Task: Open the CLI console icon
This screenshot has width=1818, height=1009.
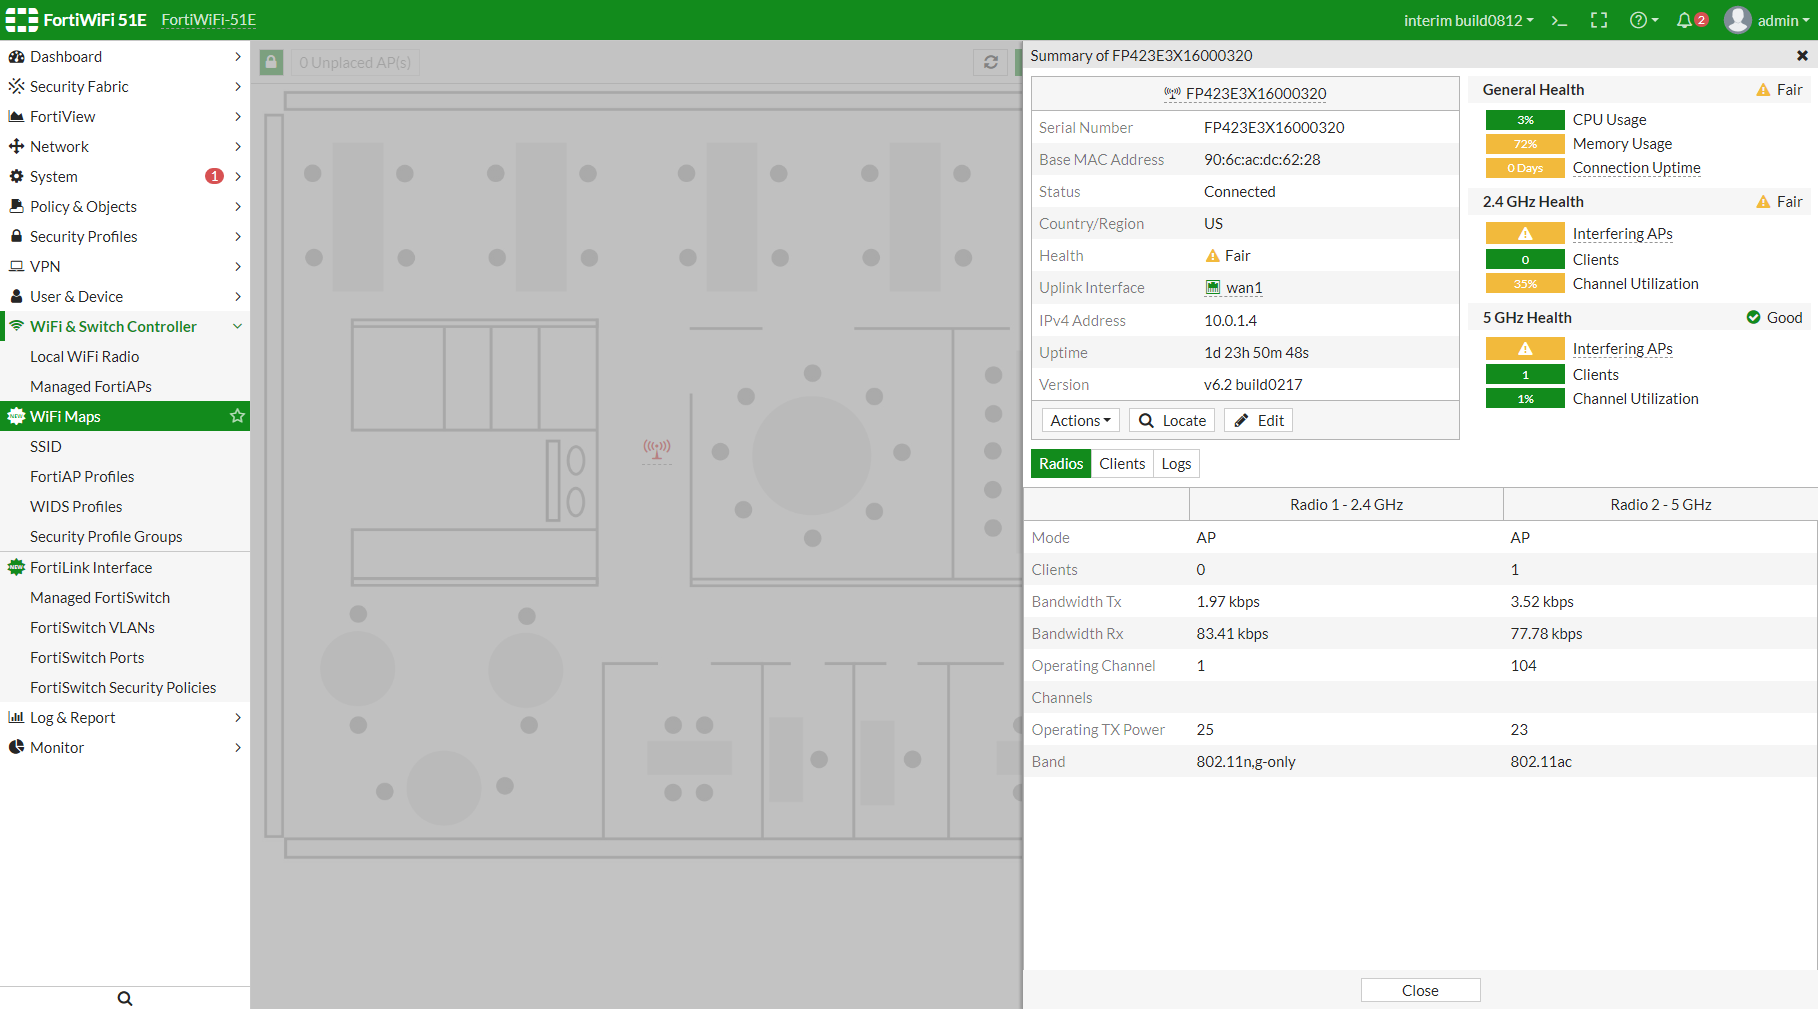Action: click(x=1559, y=20)
